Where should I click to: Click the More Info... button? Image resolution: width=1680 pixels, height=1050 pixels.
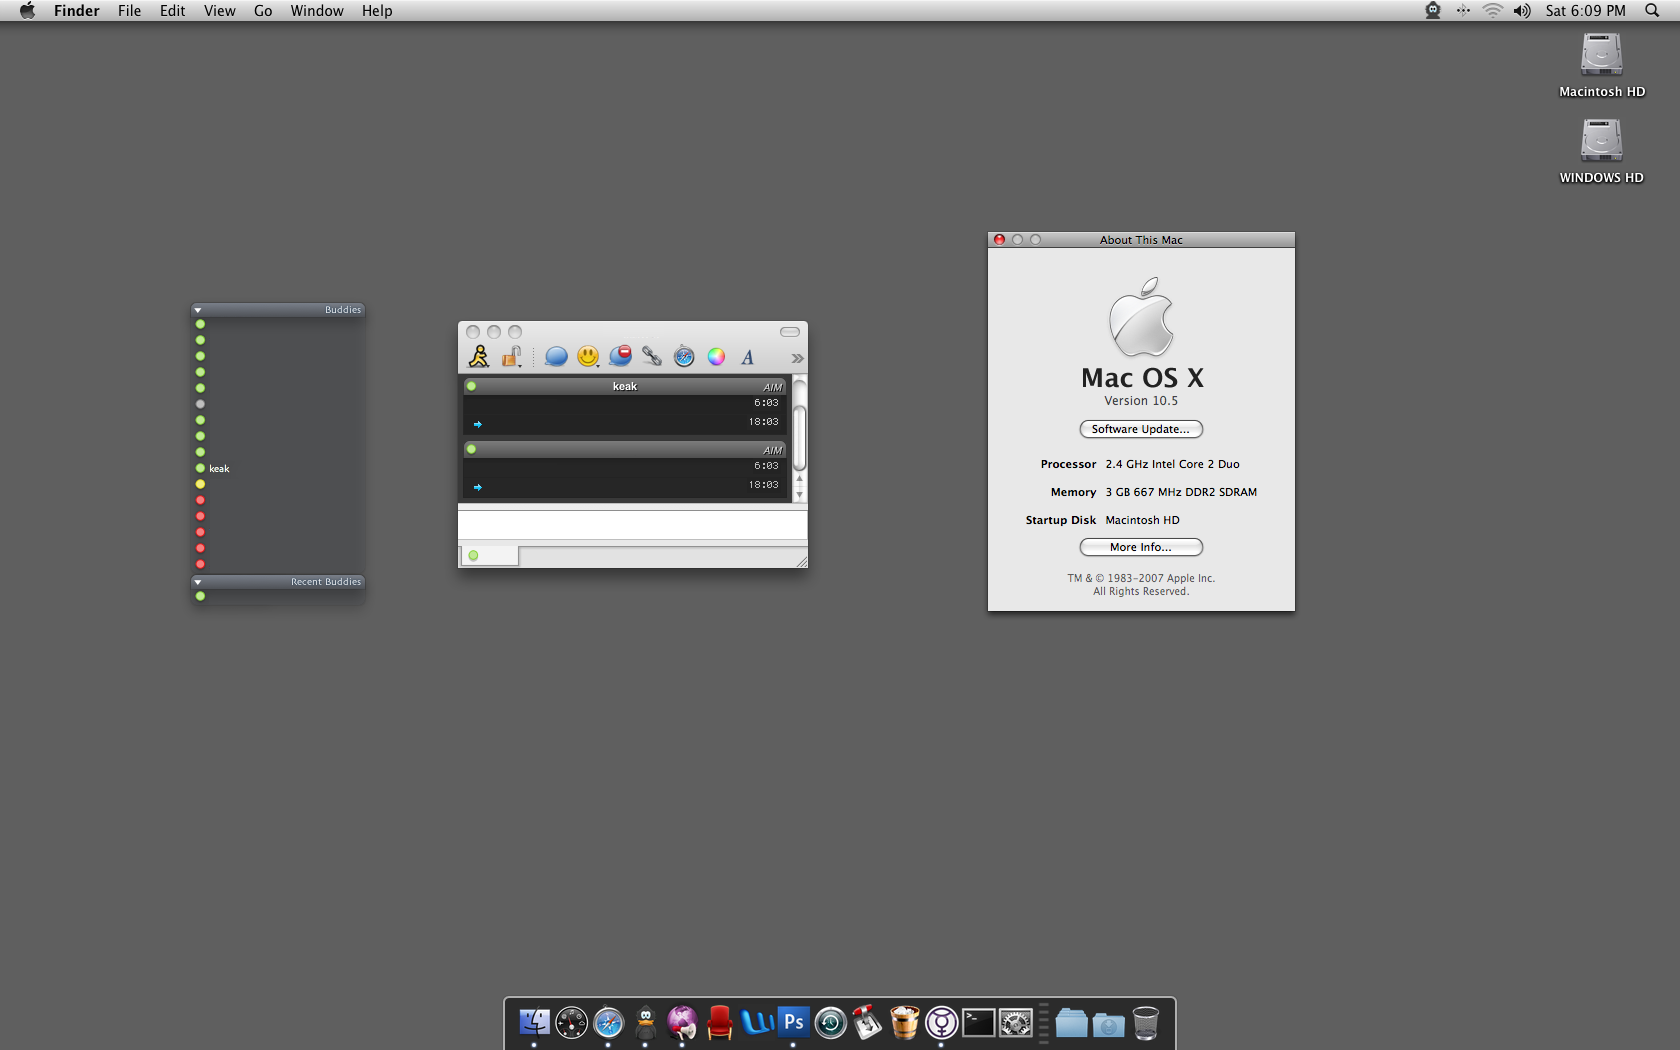click(1141, 547)
